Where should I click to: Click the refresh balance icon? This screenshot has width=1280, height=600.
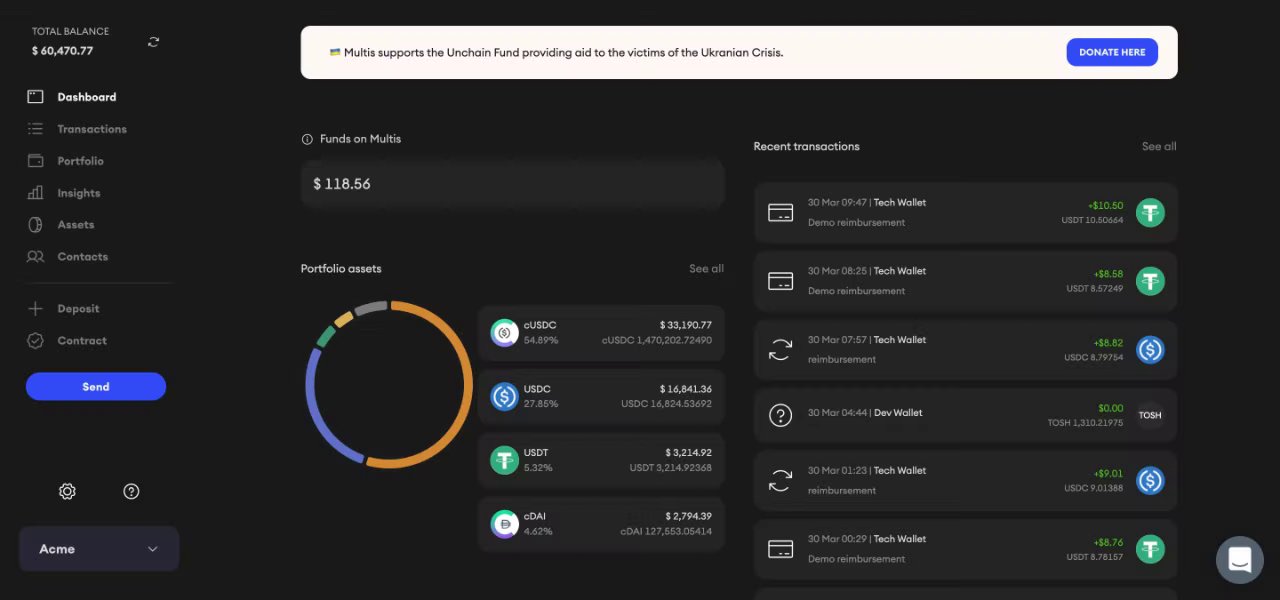(153, 42)
